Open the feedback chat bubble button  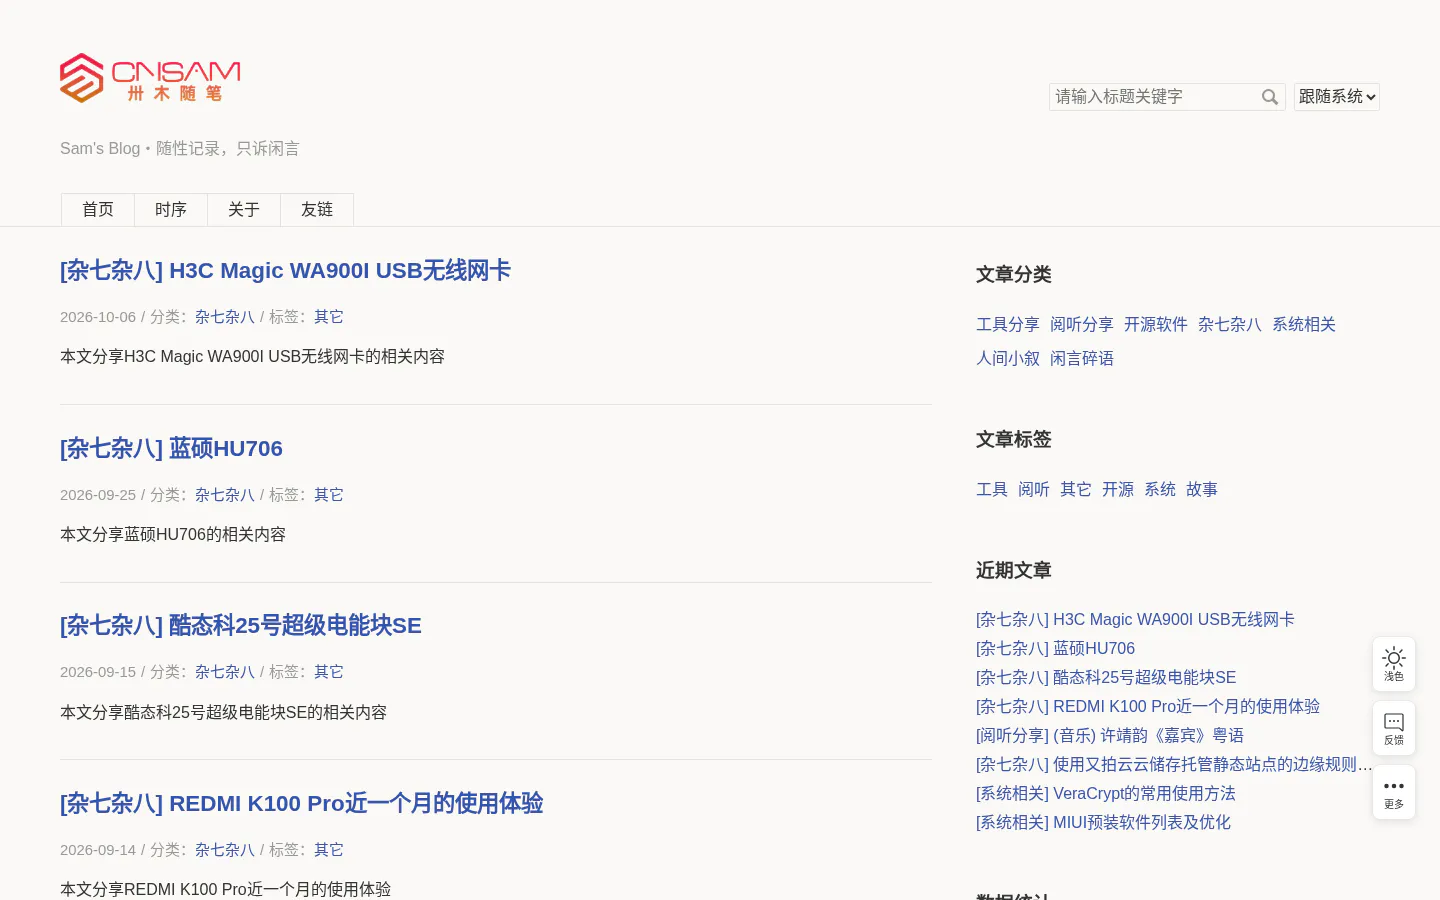tap(1394, 728)
